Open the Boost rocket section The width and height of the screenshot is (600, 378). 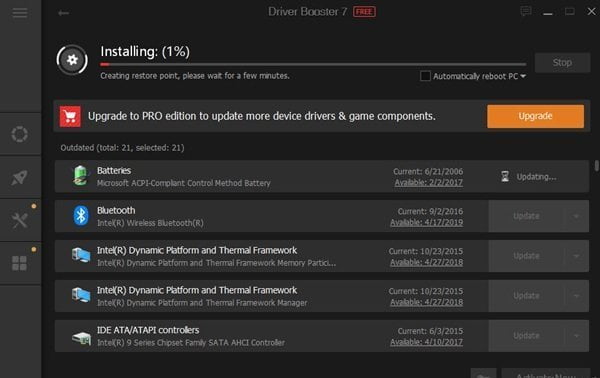(20, 178)
